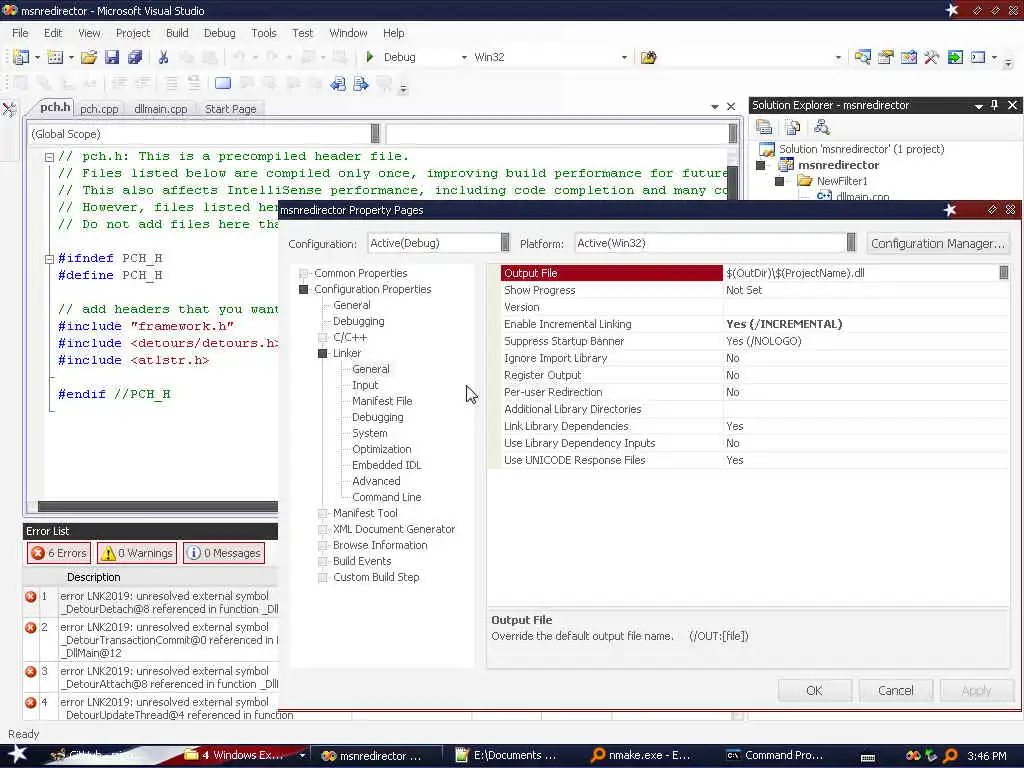This screenshot has height=768, width=1024.
Task: Click the navigate backward toolbar icon
Action: (338, 84)
